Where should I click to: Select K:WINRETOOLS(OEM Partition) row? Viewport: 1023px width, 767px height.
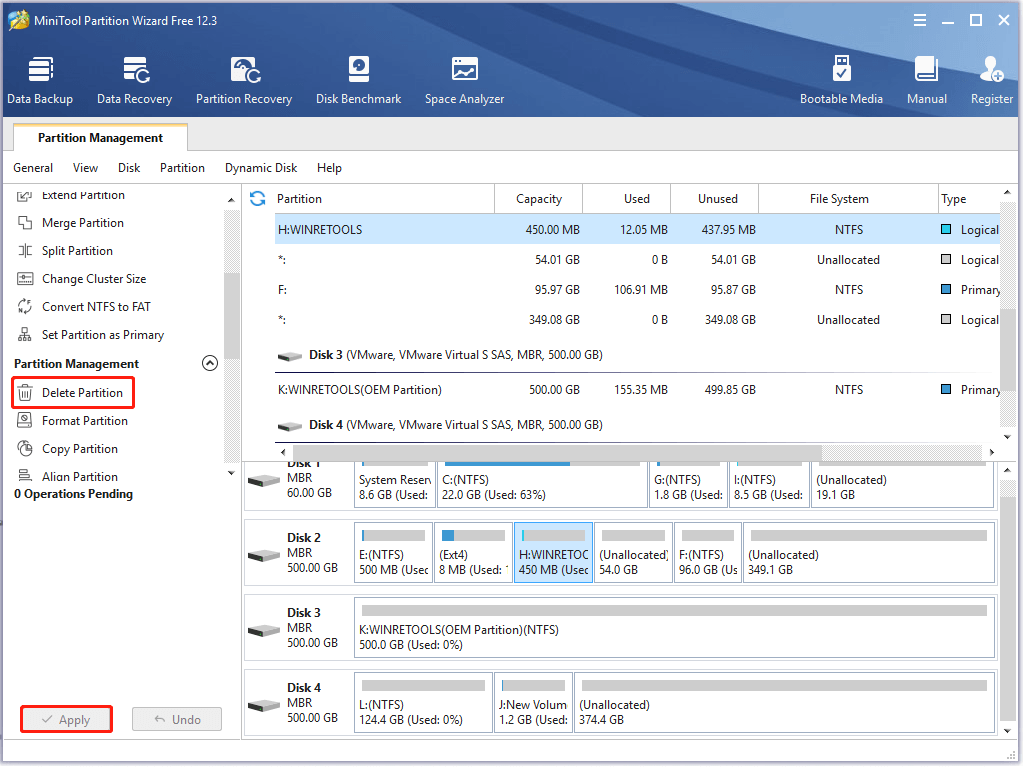coord(637,389)
